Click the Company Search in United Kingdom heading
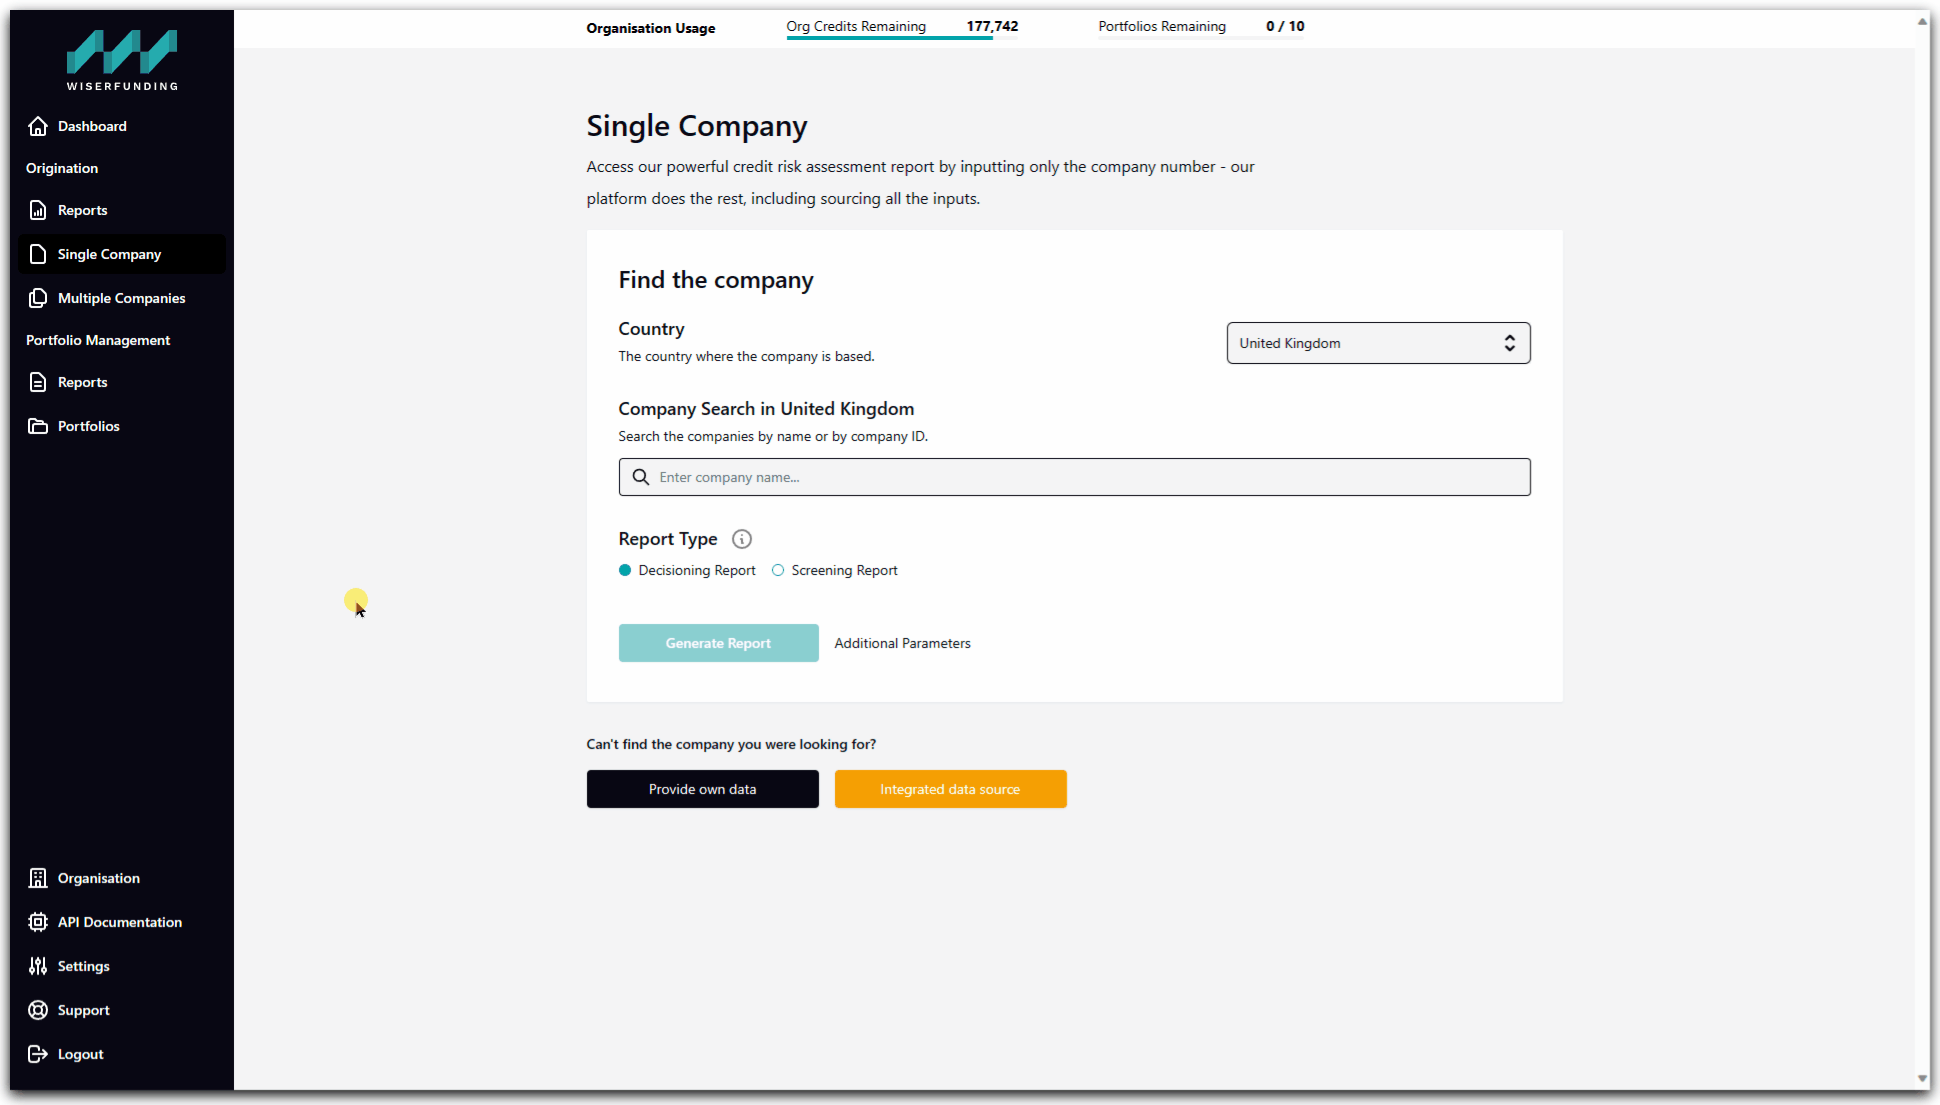This screenshot has height=1105, width=1940. coord(766,409)
